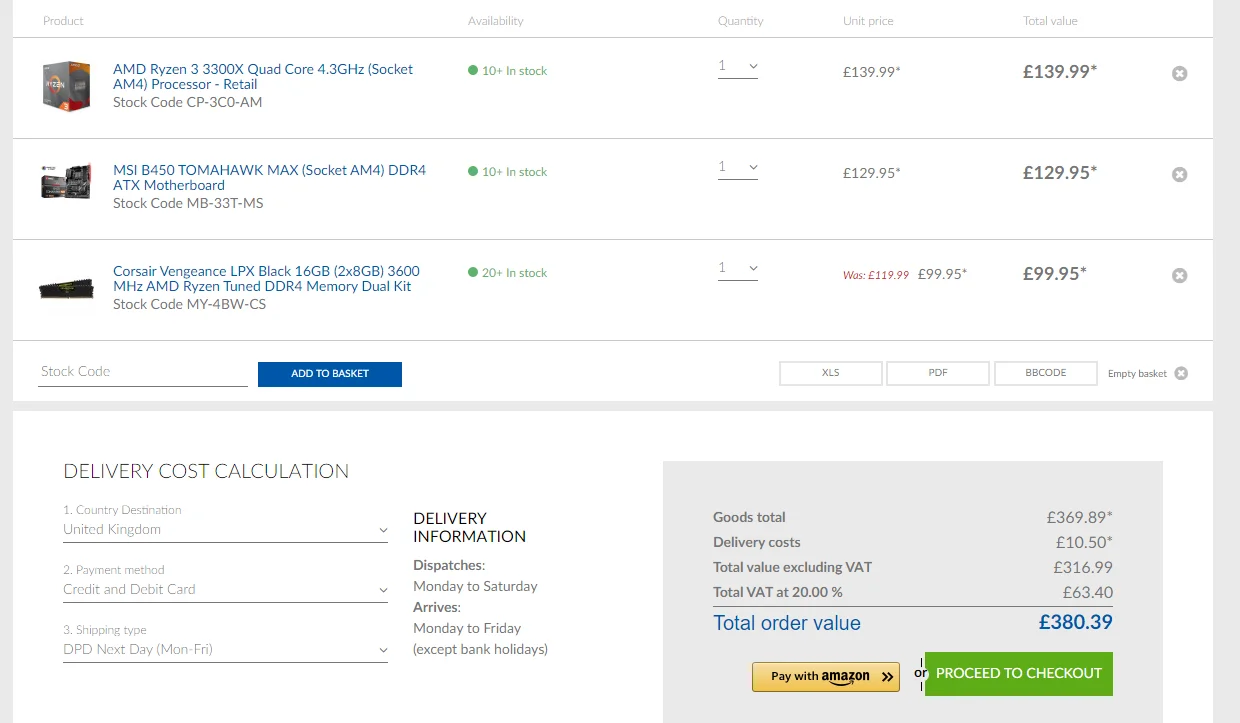Click the Total order value £380.39 amount
Screen dimensions: 1240x723
point(1076,623)
